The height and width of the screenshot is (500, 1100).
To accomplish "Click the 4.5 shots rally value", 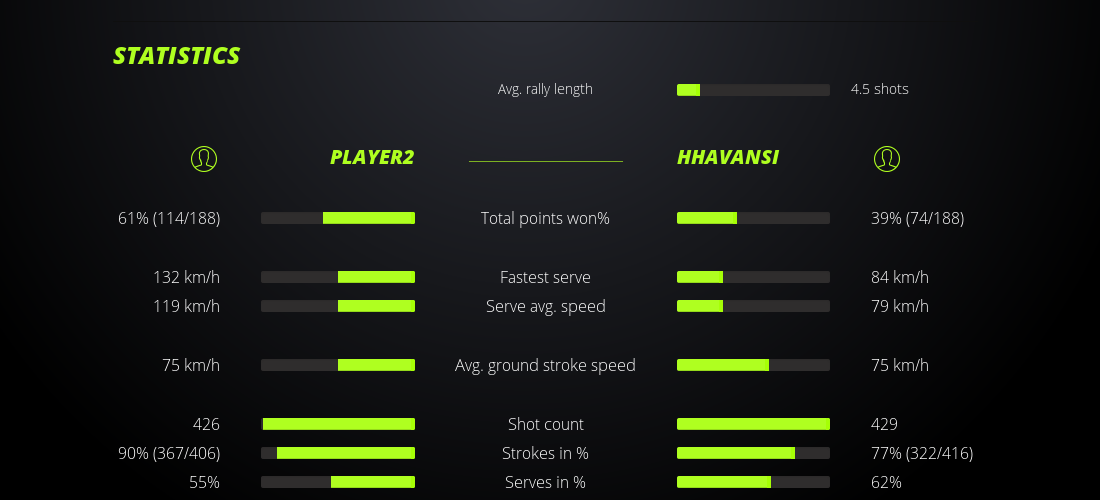I will click(880, 89).
